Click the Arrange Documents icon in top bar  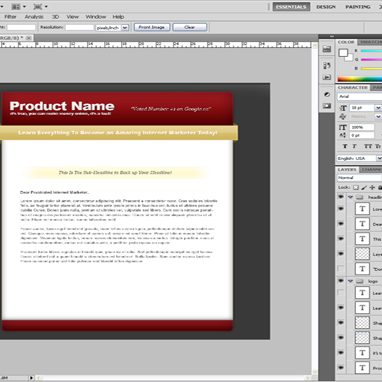point(16,6)
